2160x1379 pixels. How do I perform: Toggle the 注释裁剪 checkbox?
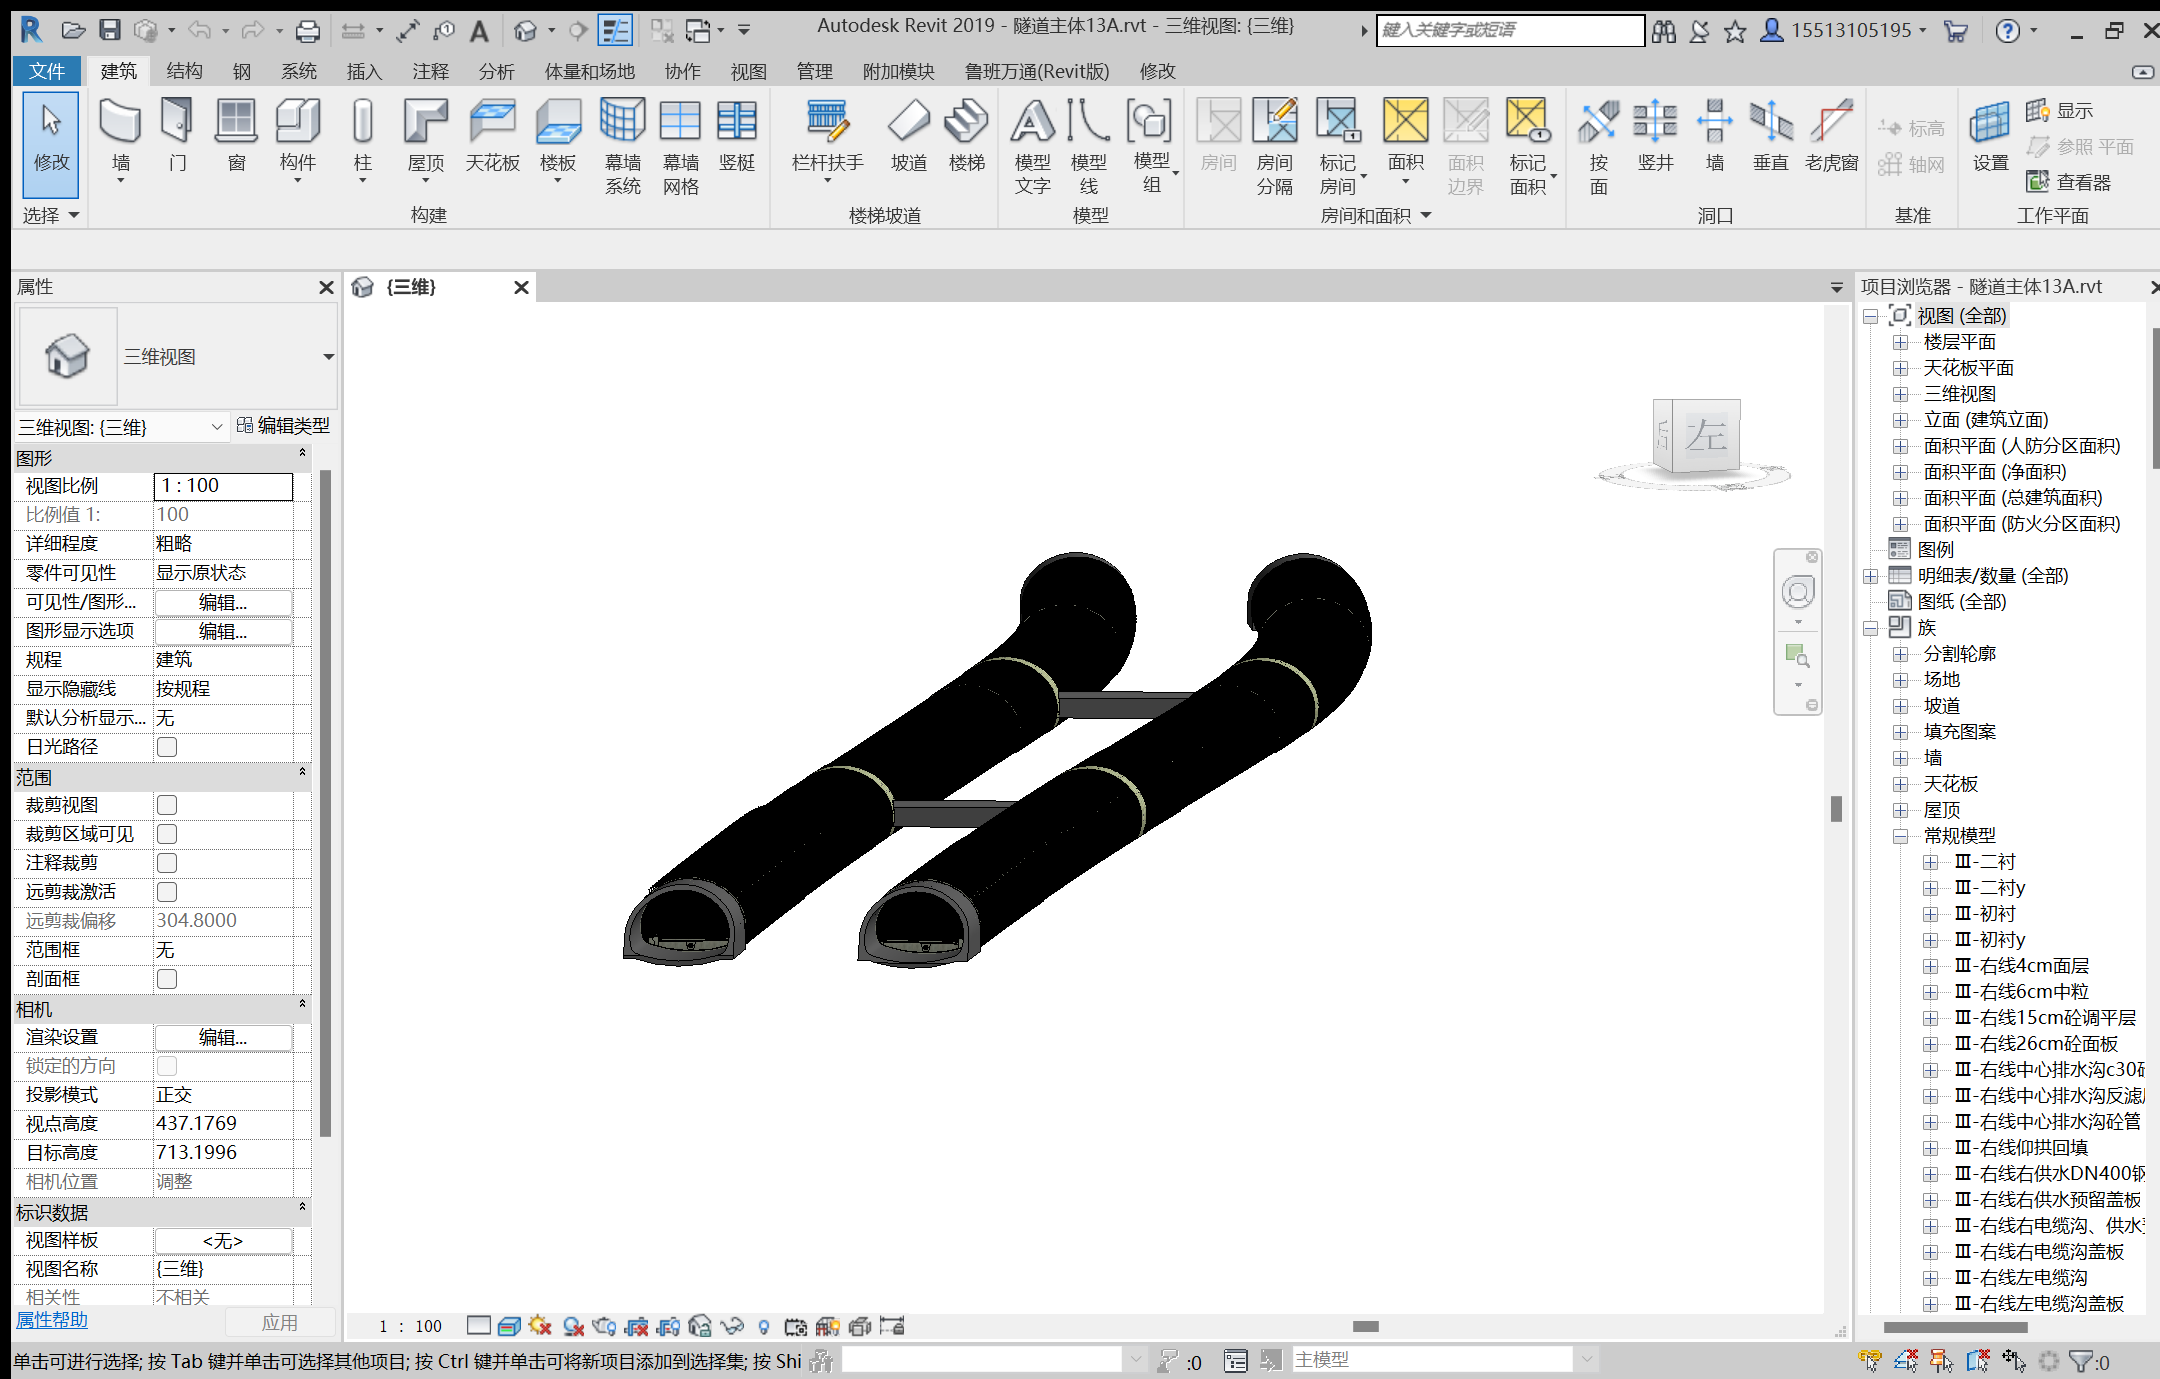[167, 863]
